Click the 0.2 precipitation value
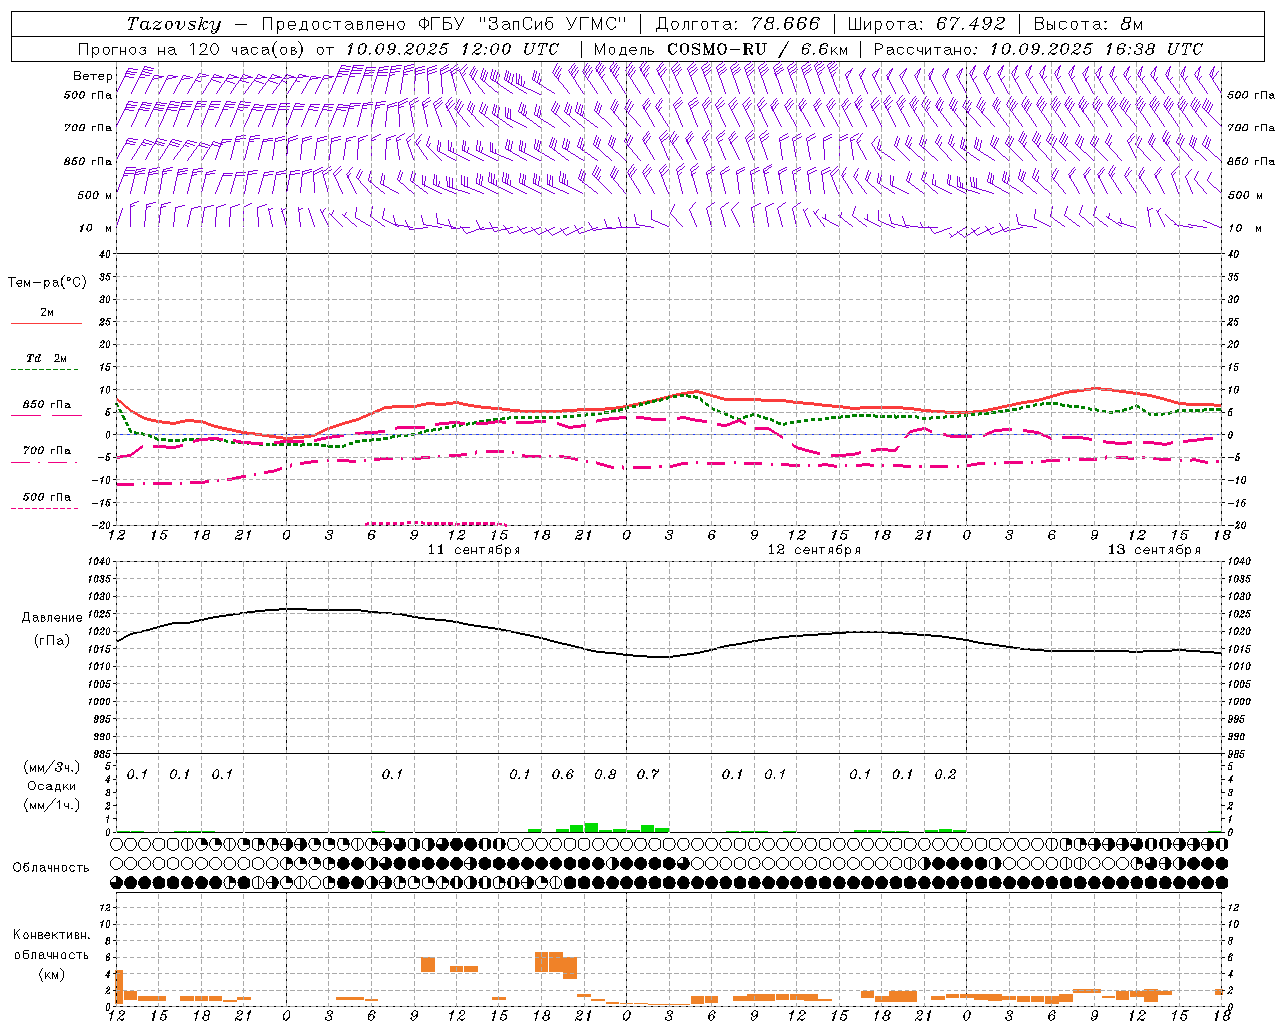Screen dimensions: 1280x1024 tap(945, 774)
